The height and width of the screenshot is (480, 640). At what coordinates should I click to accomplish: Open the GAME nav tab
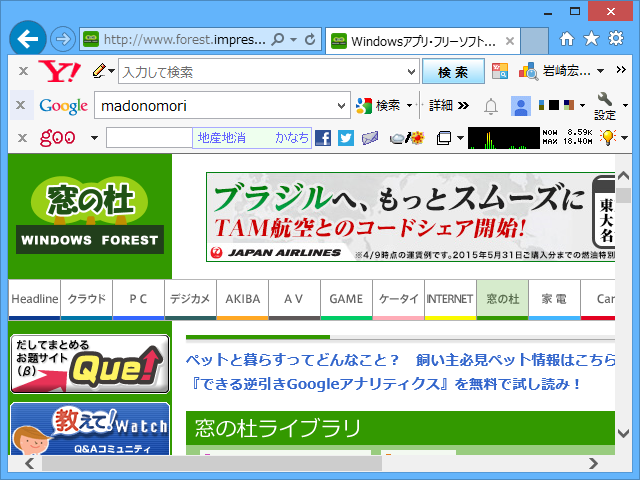346,299
